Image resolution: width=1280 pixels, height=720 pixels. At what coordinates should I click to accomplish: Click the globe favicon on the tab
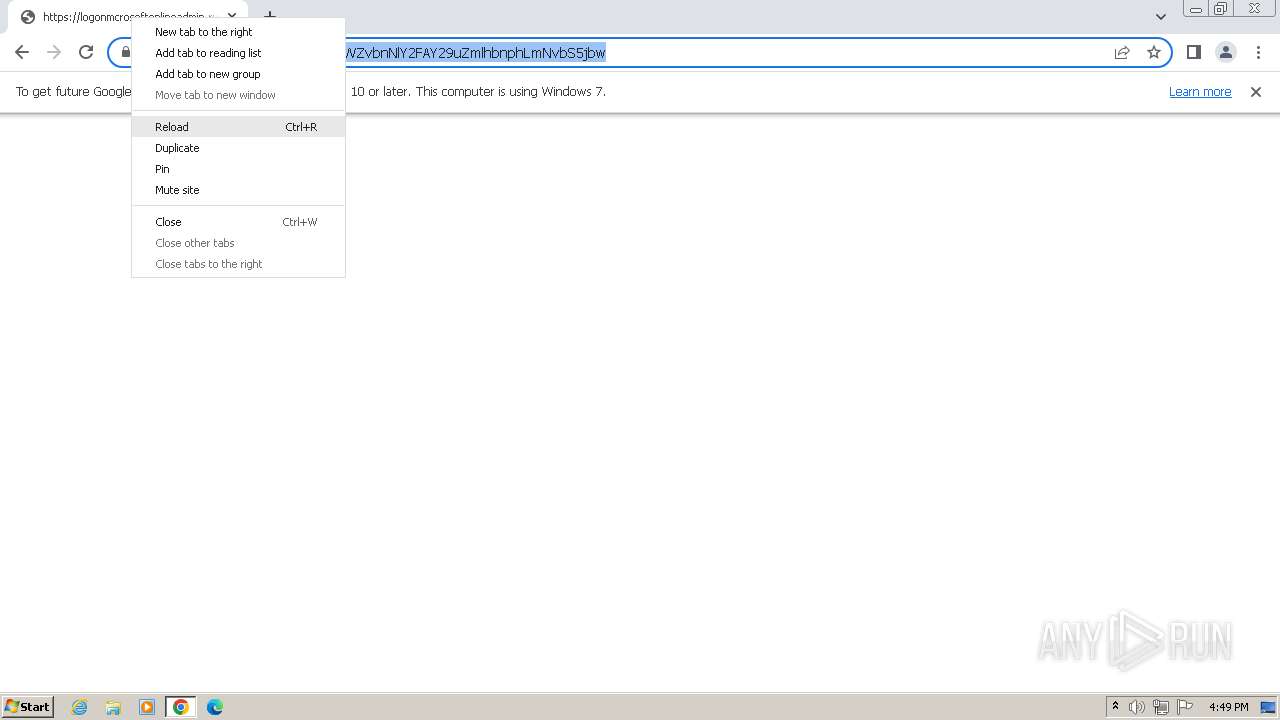tap(28, 17)
